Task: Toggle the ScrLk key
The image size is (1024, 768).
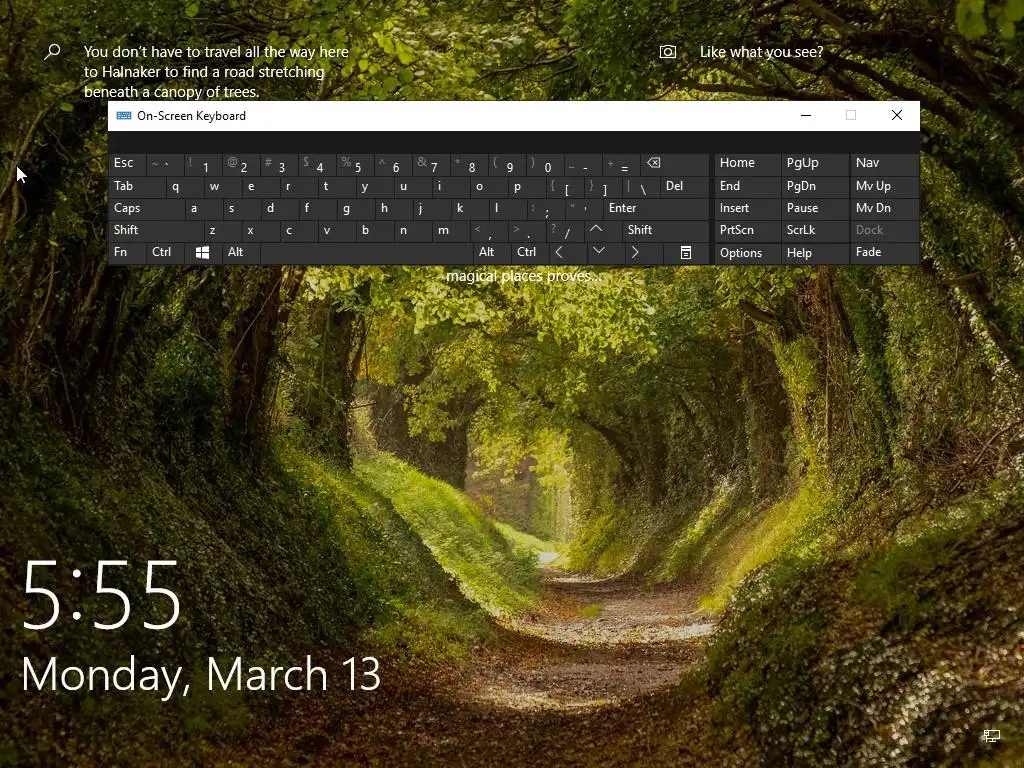Action: [x=813, y=230]
